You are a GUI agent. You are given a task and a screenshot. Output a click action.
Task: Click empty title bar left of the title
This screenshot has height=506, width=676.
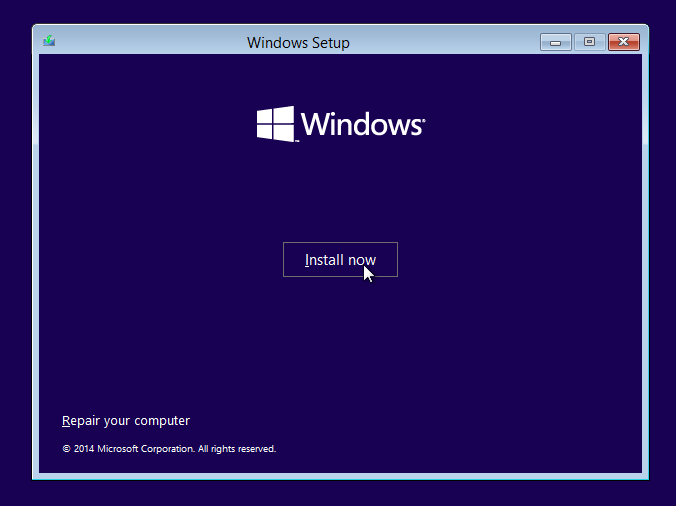tap(150, 42)
